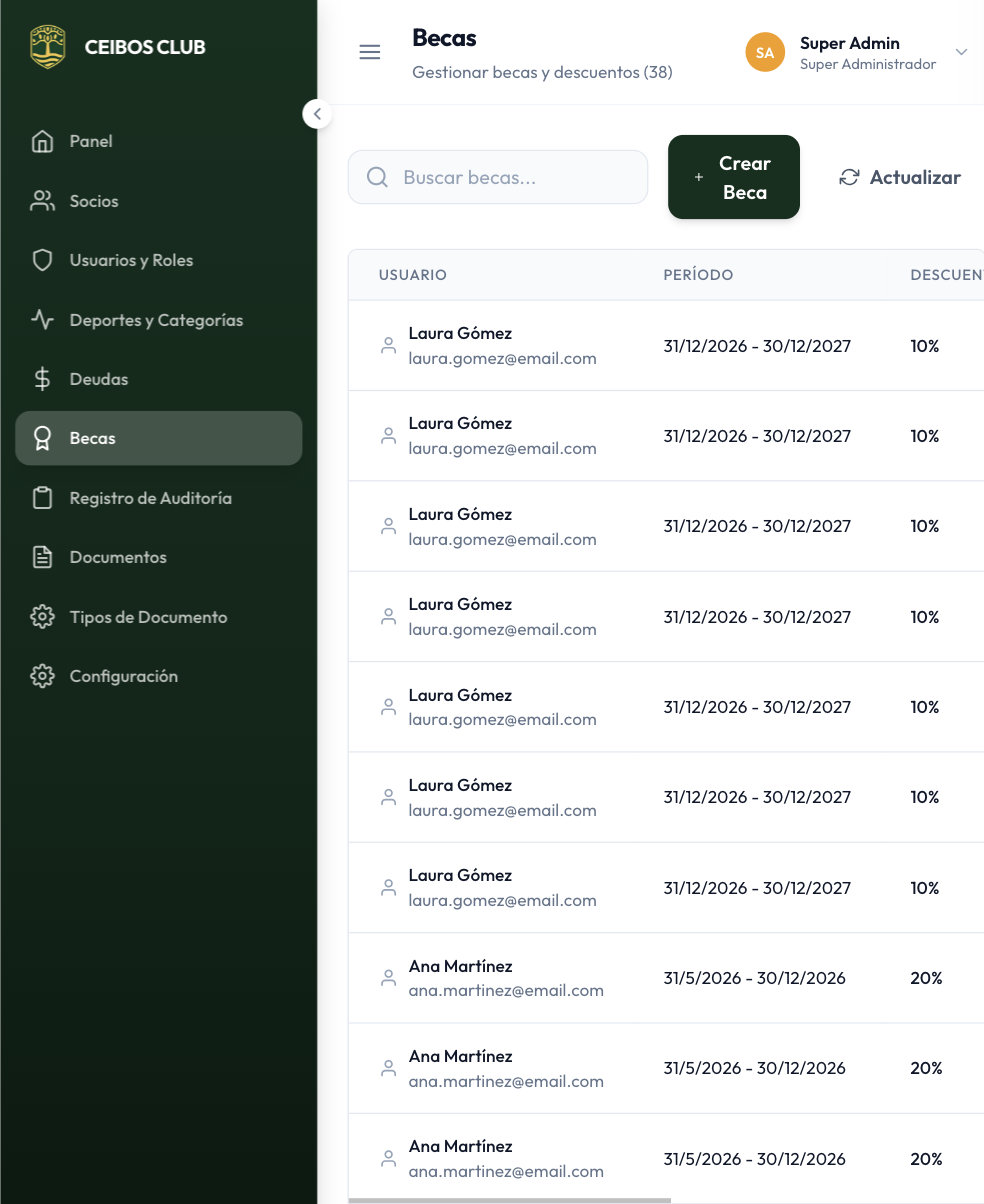Open the Documentos menu item

(x=118, y=557)
